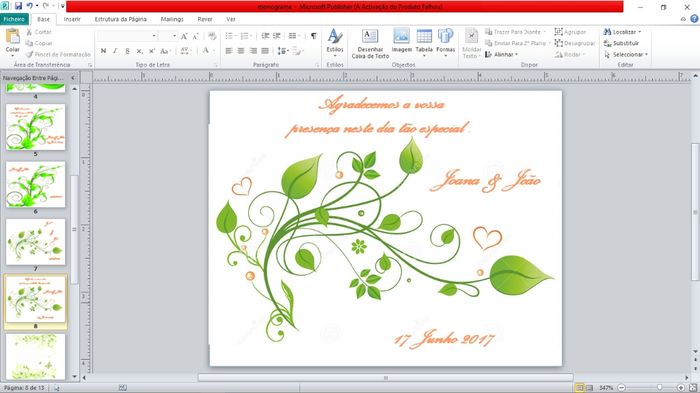
Task: Switch to Estrutura da Página tab
Action: click(121, 19)
